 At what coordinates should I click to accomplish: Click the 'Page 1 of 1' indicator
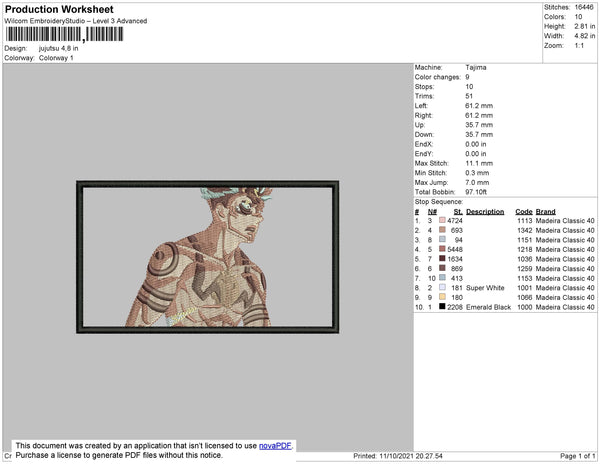577,456
